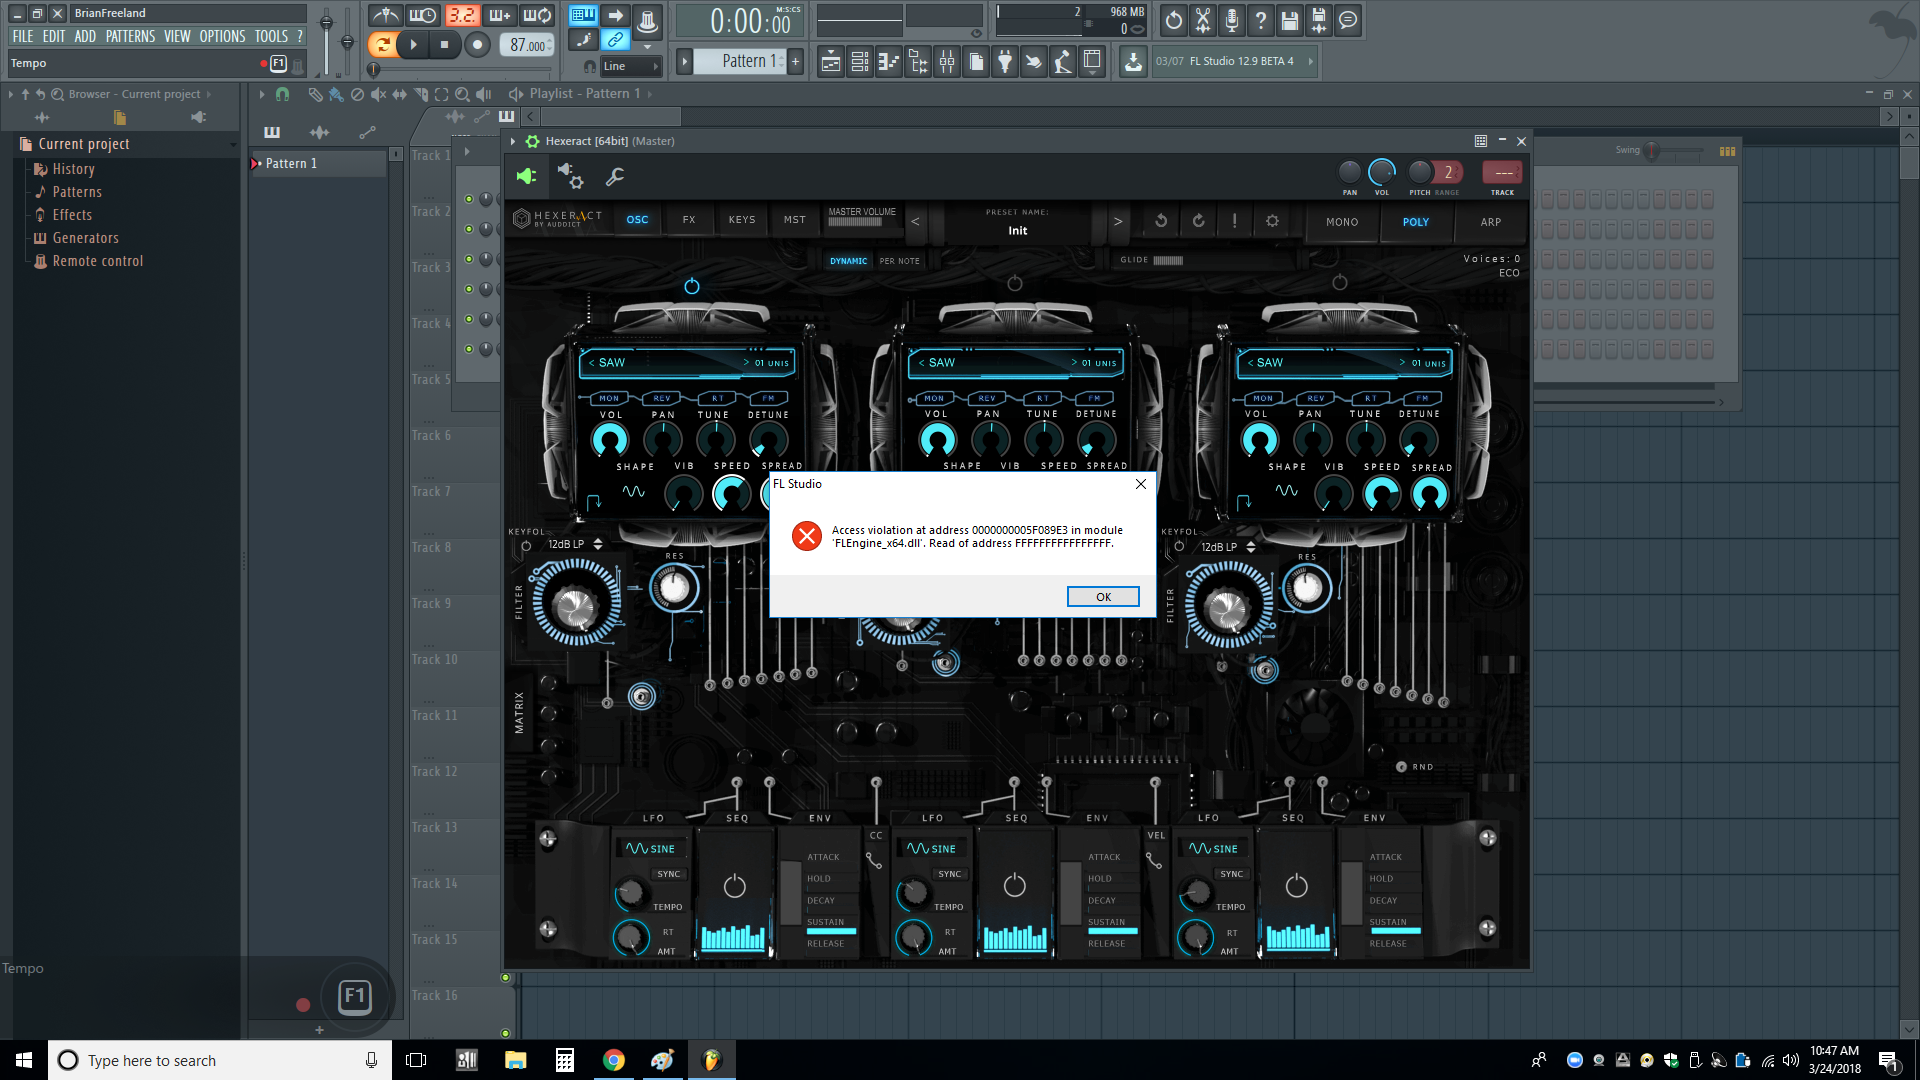Switch to the FX tab in Hexeract
1920x1080 pixels.
point(689,220)
